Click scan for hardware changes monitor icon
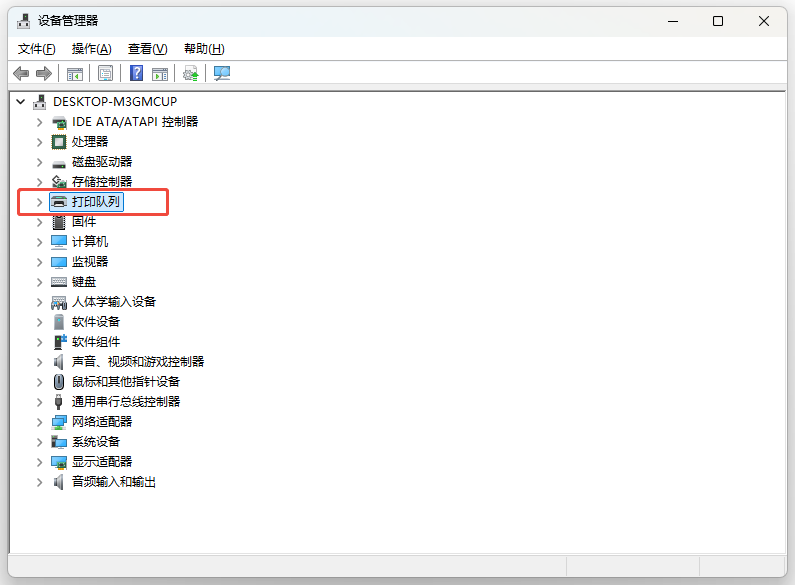The height and width of the screenshot is (585, 795). pos(222,74)
